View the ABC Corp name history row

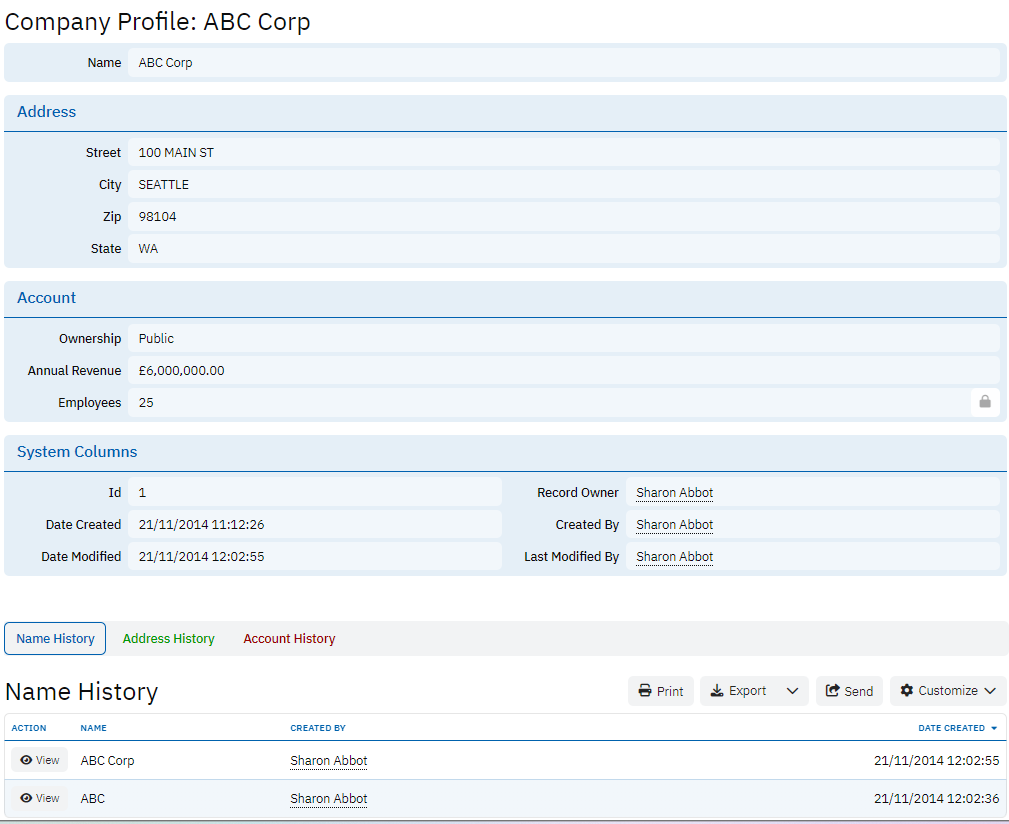pos(40,760)
